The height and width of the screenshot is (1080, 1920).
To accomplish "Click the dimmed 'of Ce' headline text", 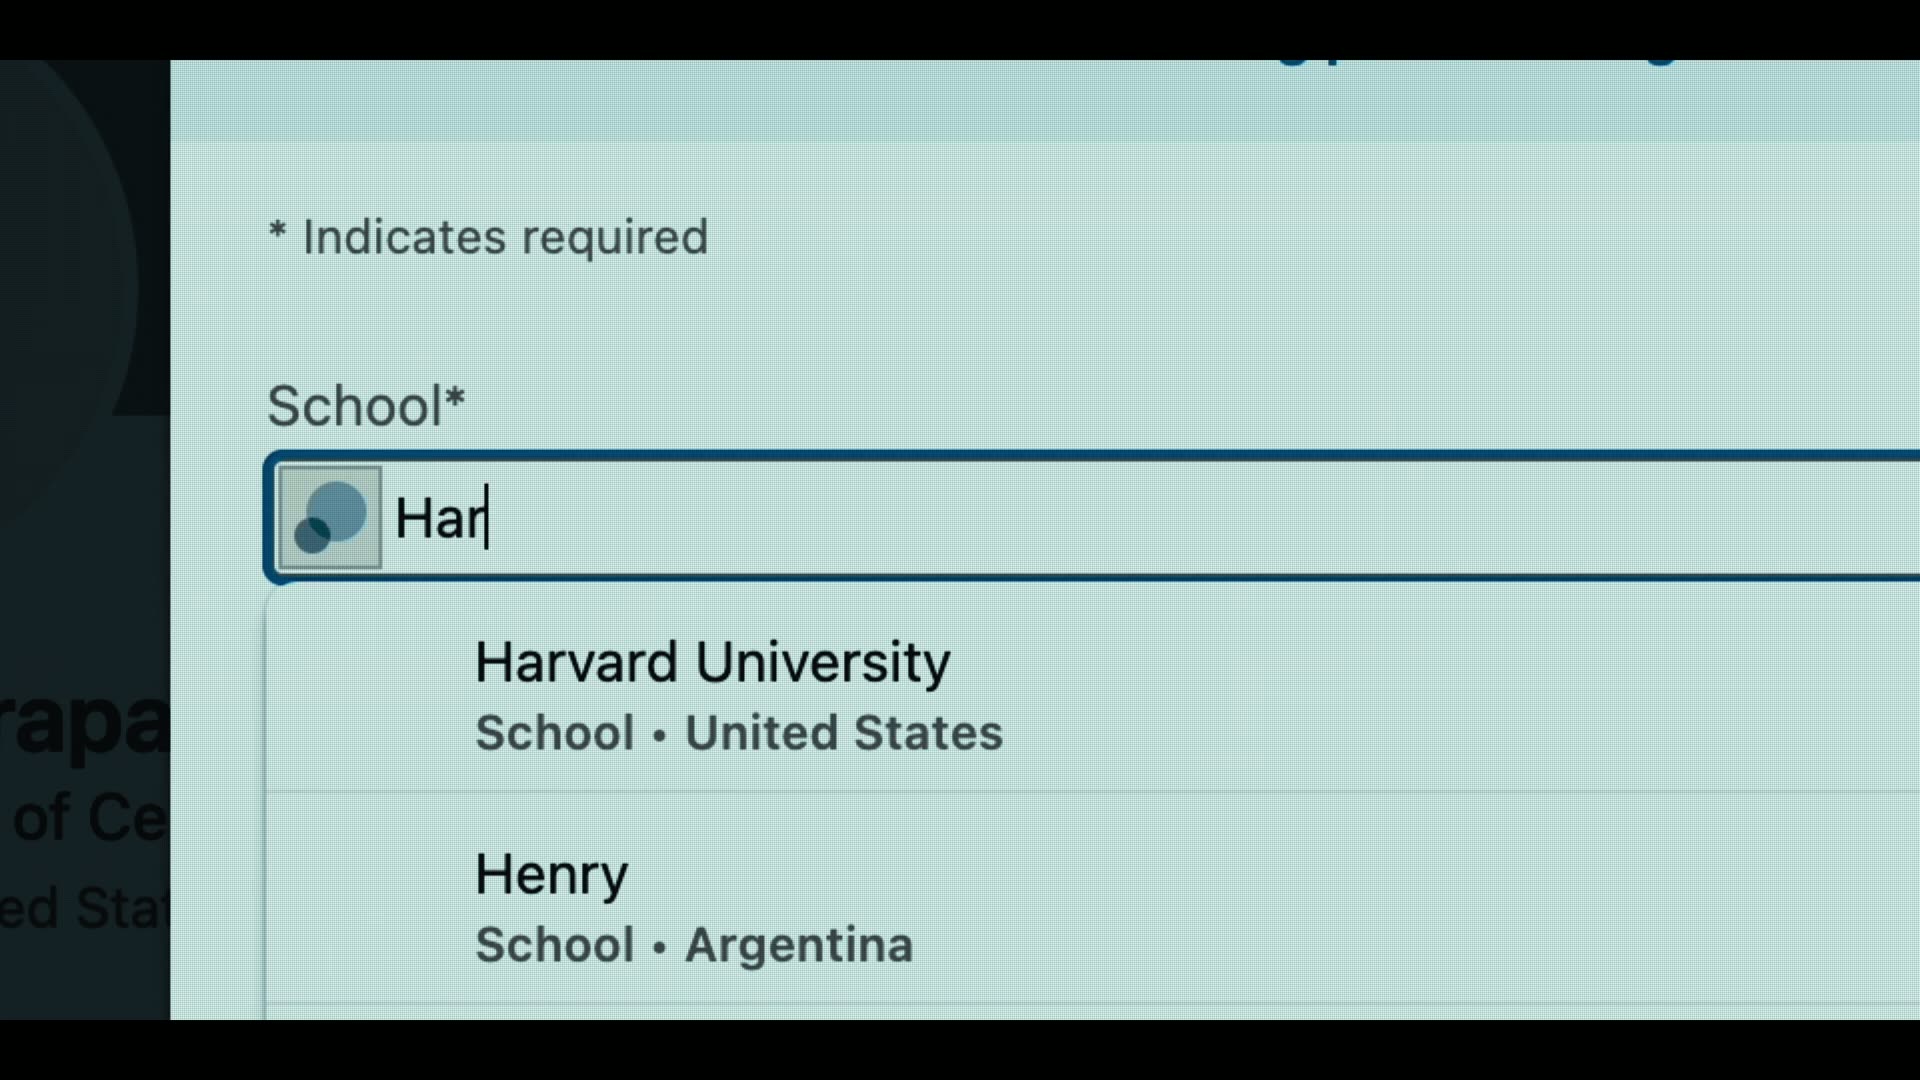I will coord(88,818).
